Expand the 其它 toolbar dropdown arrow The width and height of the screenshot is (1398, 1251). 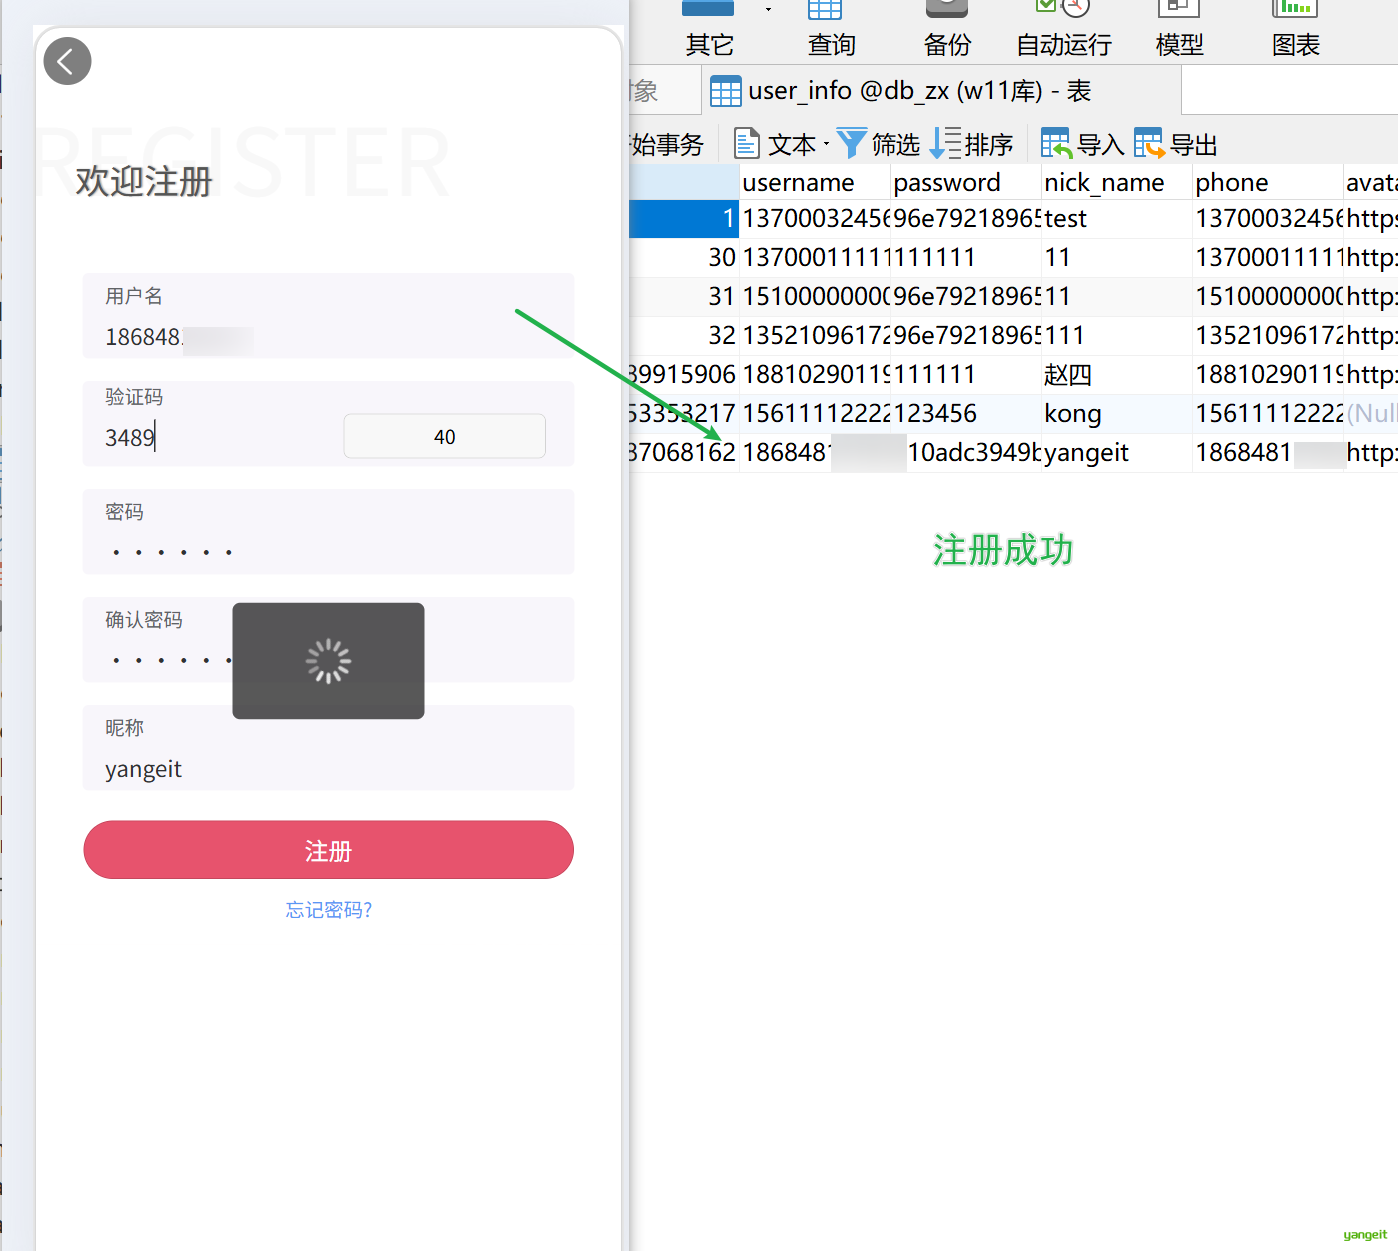tap(768, 9)
